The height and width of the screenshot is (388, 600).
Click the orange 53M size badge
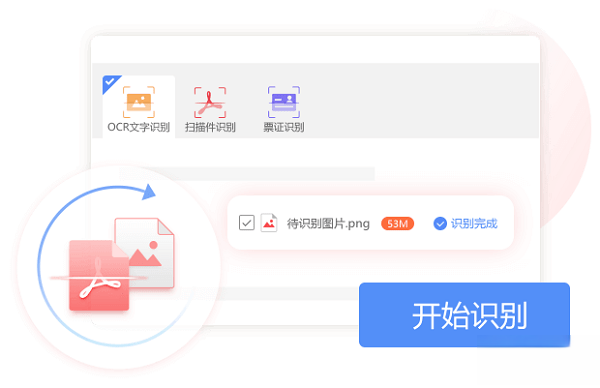[398, 223]
